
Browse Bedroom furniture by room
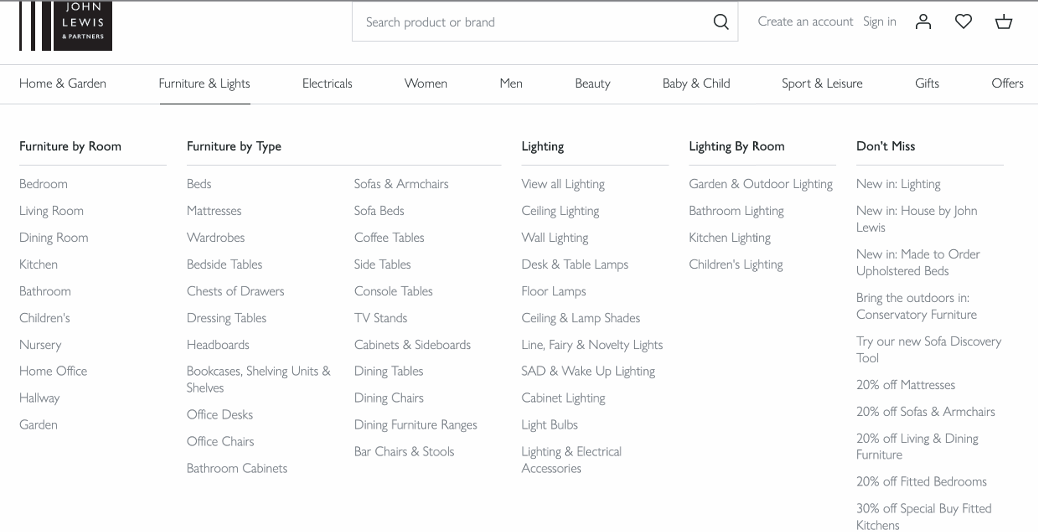pos(43,184)
